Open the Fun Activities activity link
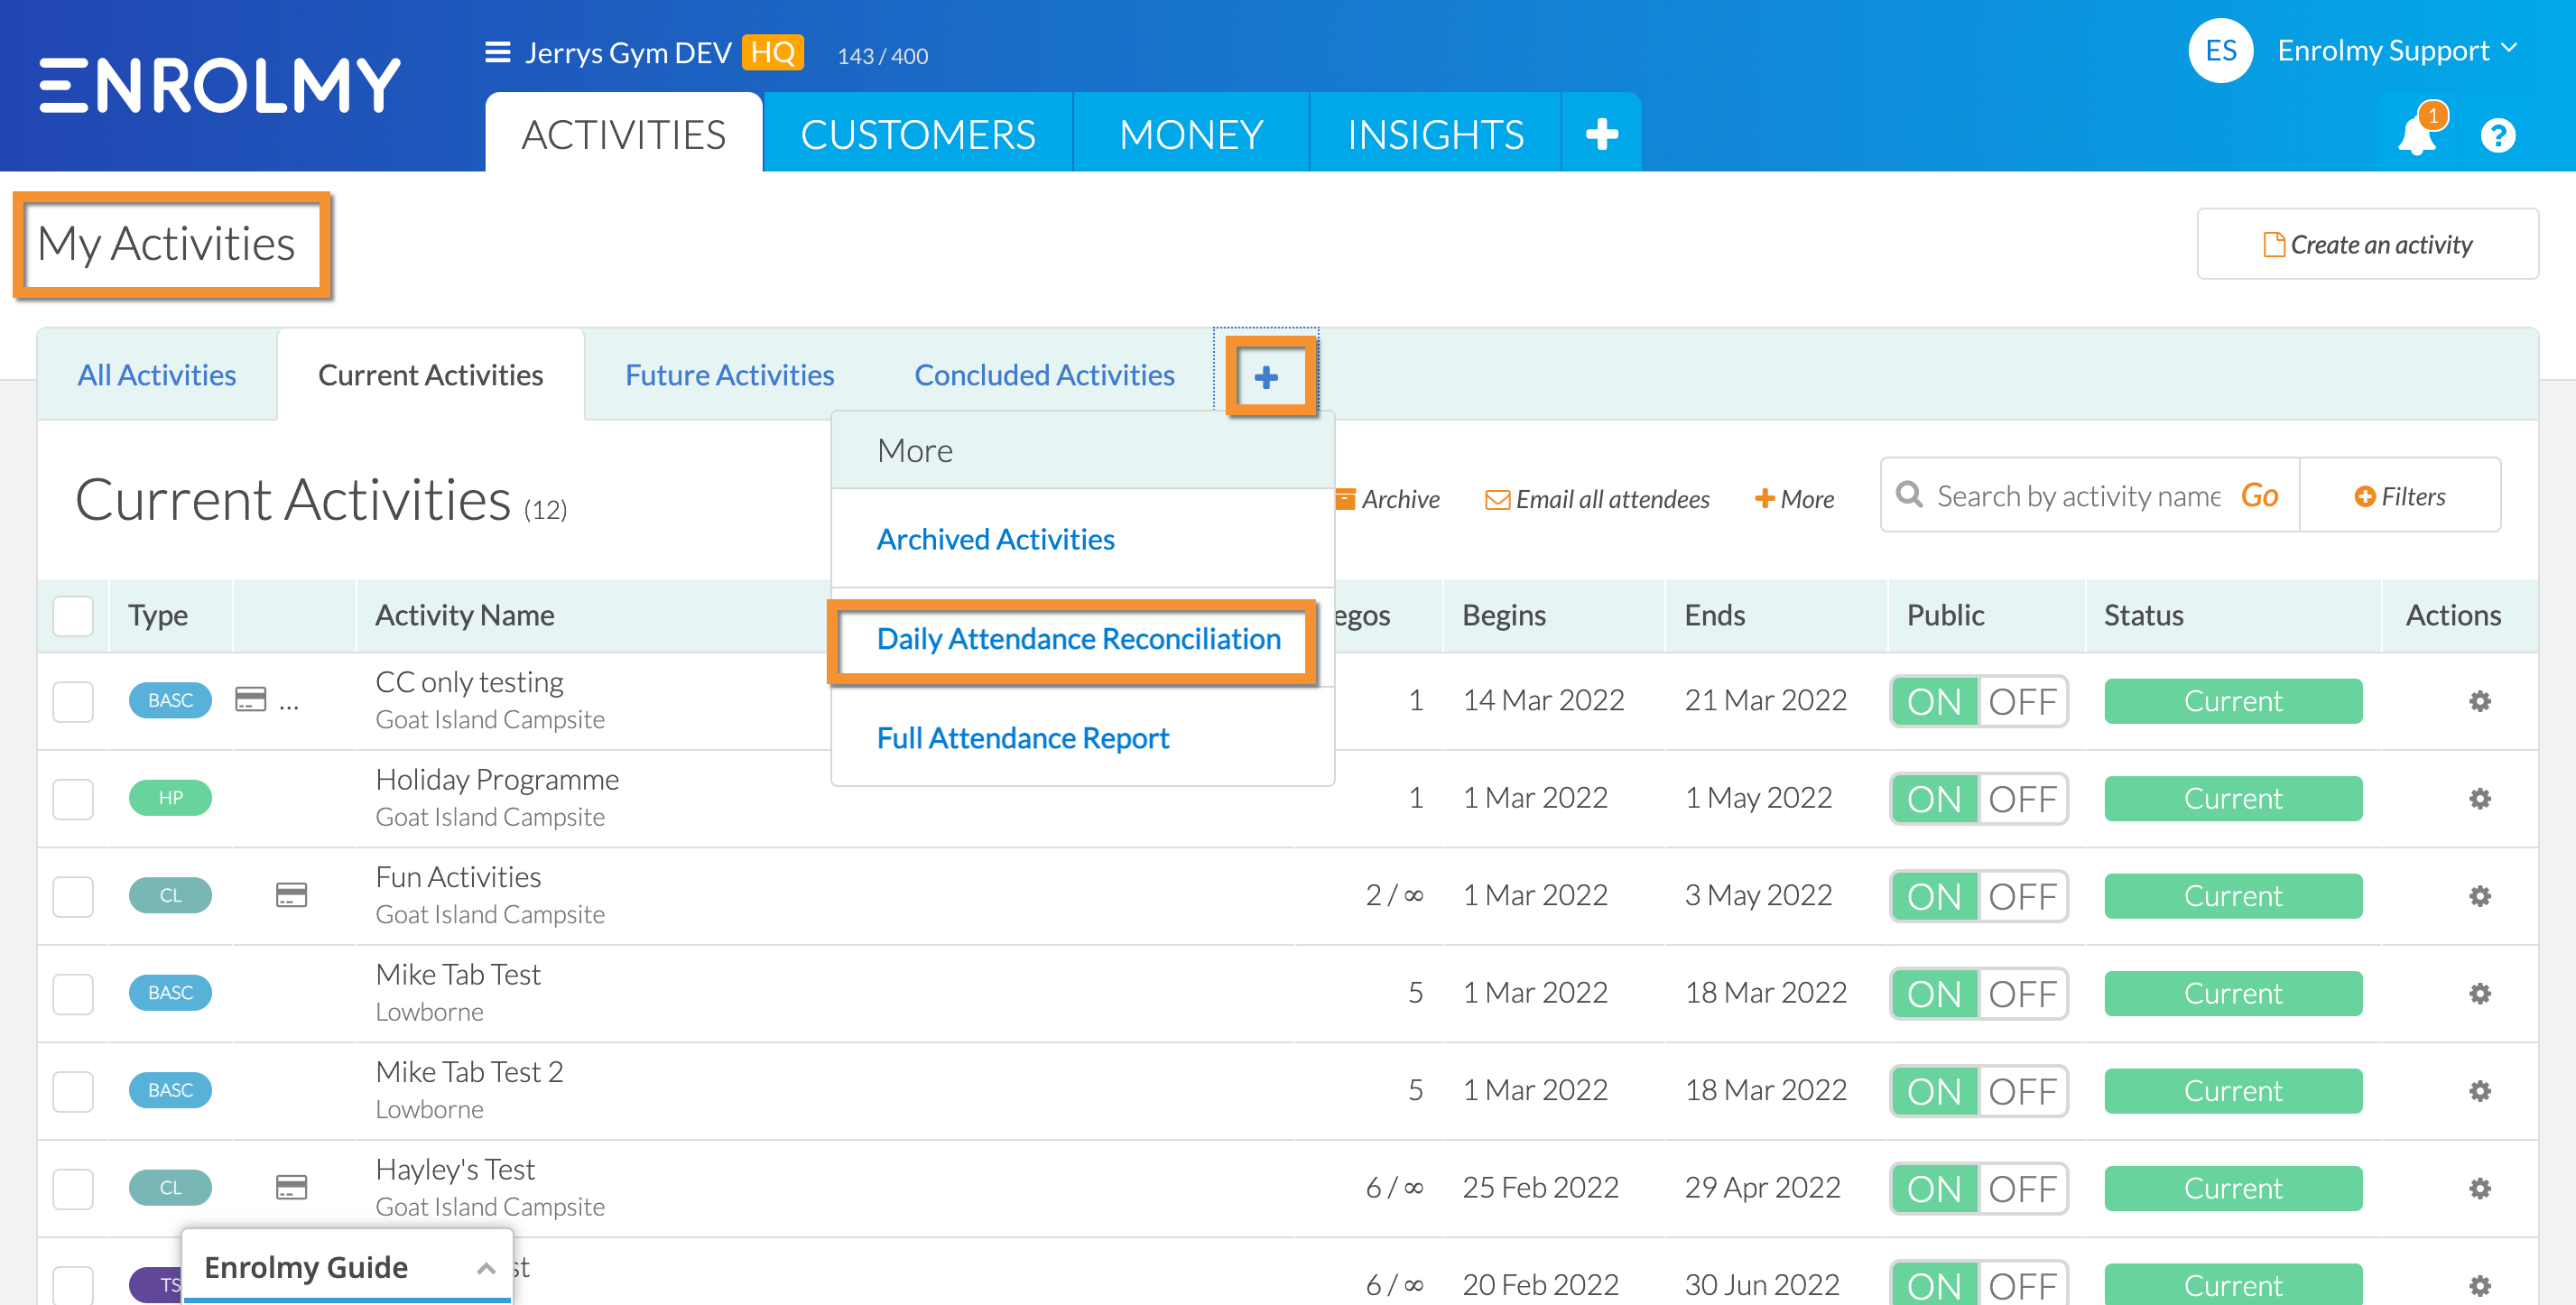Image resolution: width=2576 pixels, height=1305 pixels. point(458,876)
